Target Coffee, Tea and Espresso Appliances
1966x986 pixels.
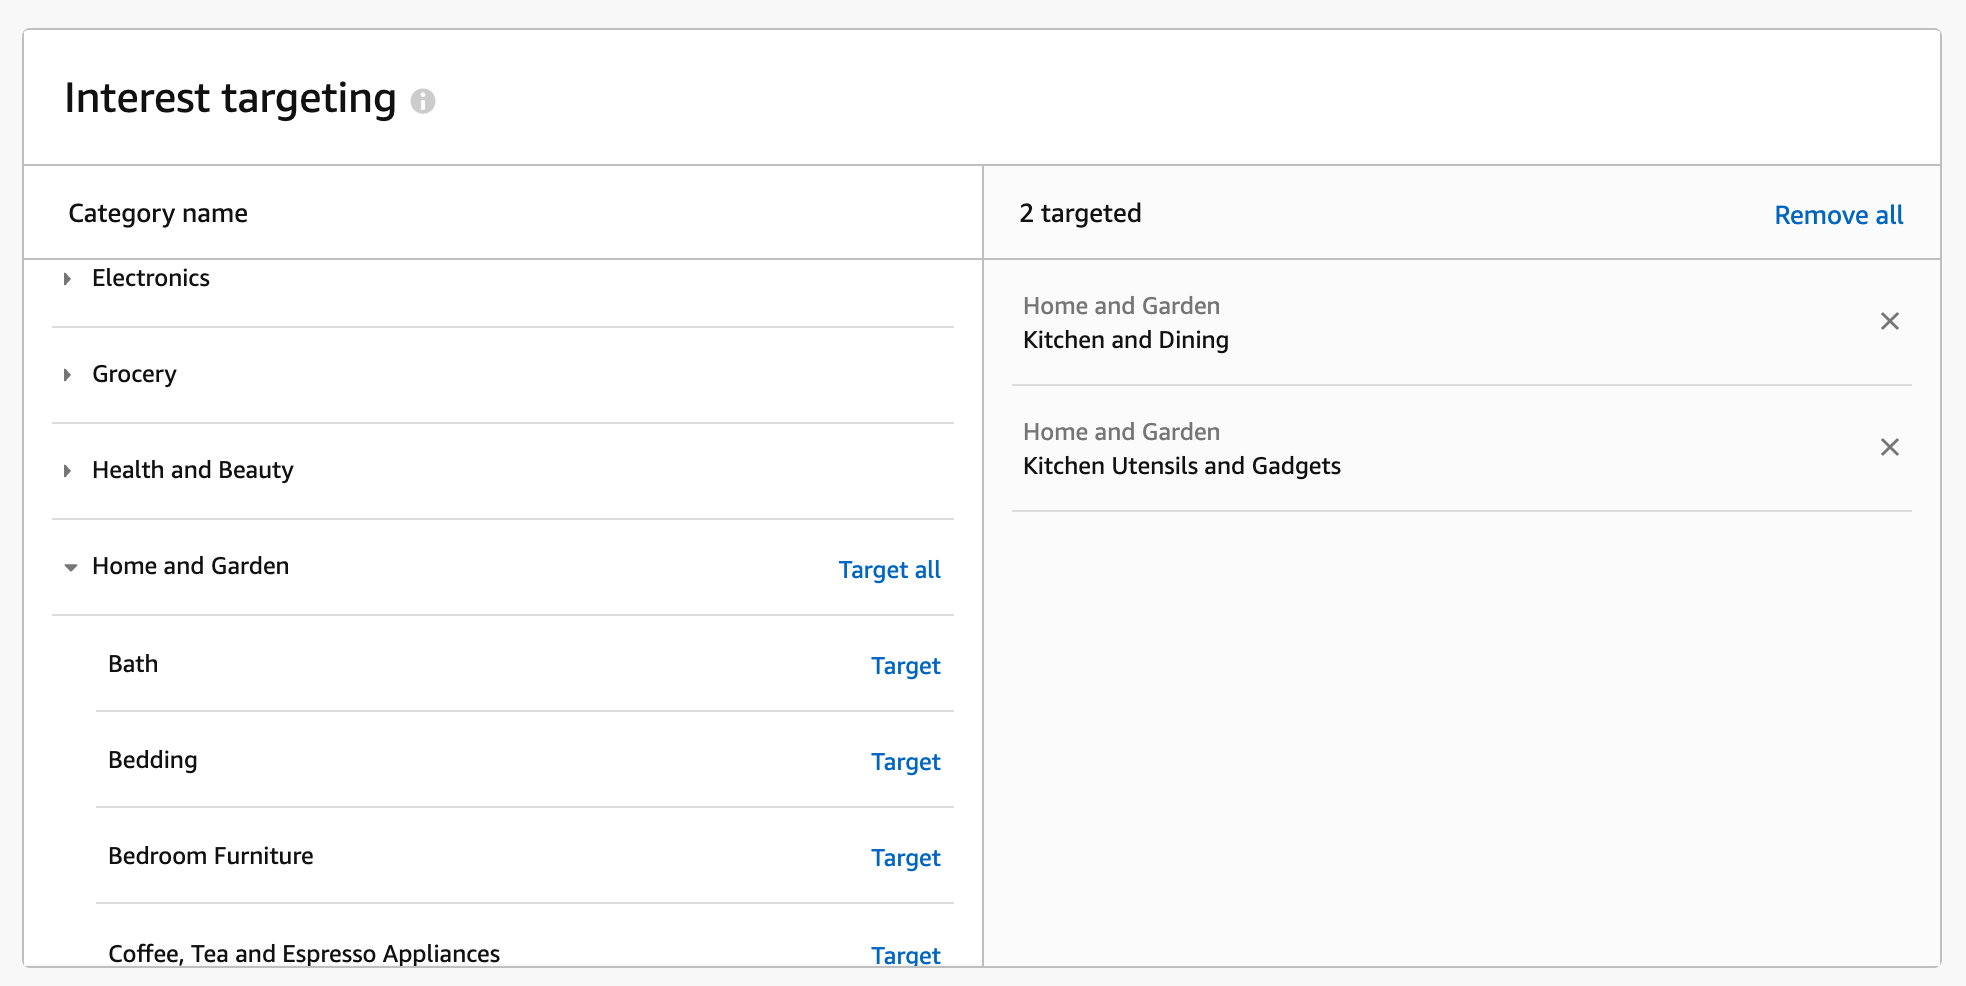[905, 954]
